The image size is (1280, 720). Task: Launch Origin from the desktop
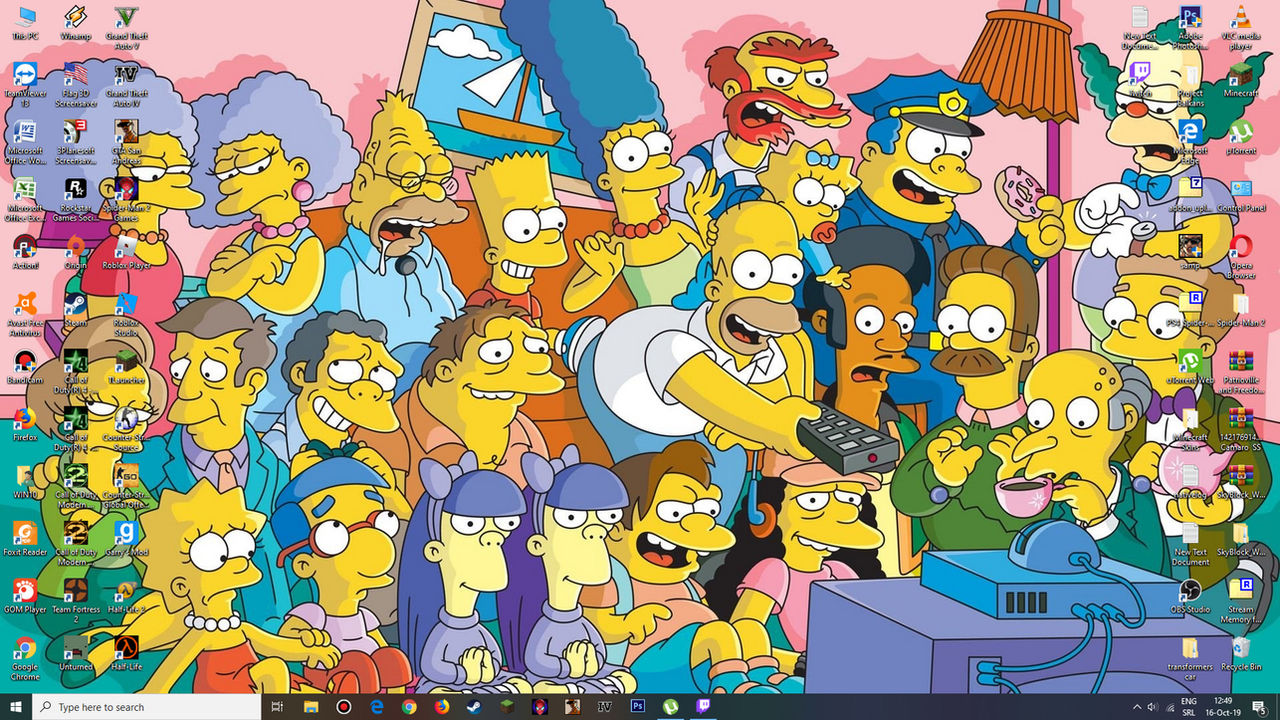[x=76, y=251]
